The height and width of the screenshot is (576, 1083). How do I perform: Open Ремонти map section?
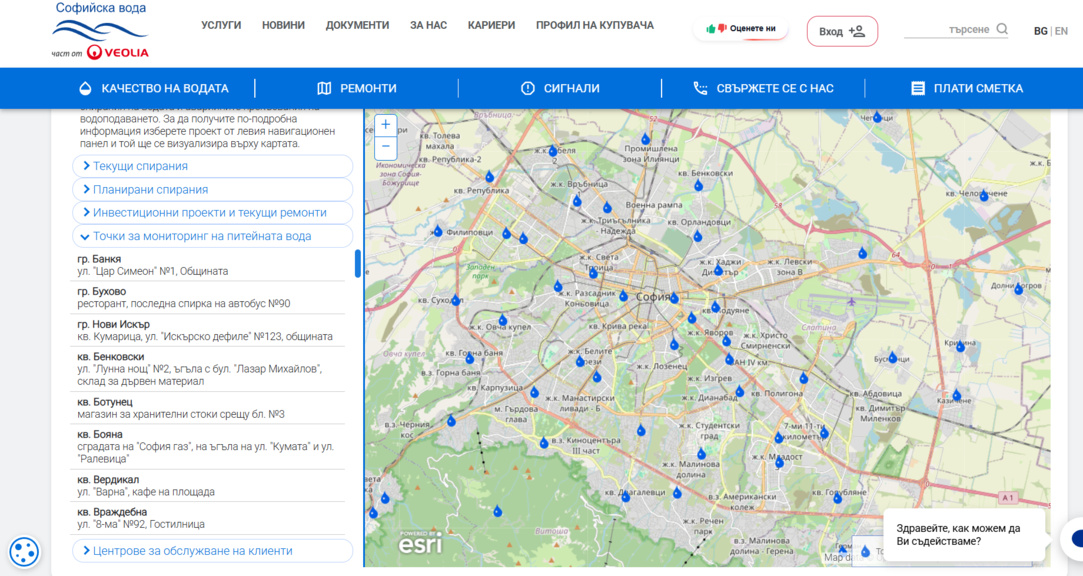point(356,88)
